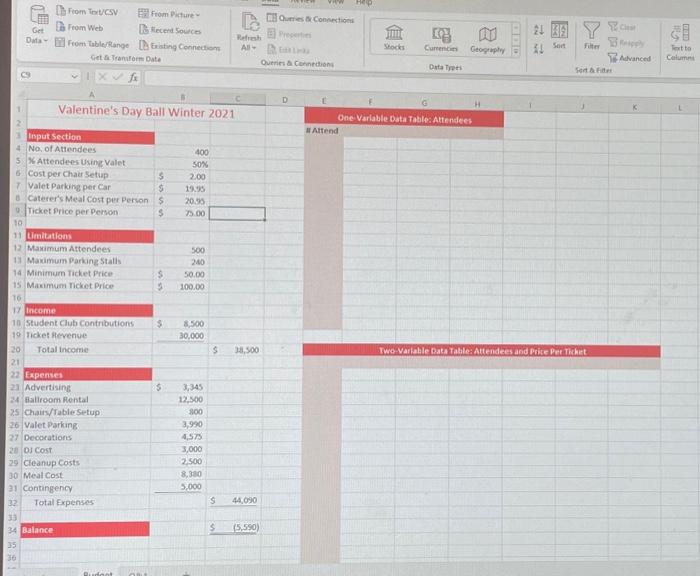Open From Picture dropdown
700x577 pixels.
[169, 14]
